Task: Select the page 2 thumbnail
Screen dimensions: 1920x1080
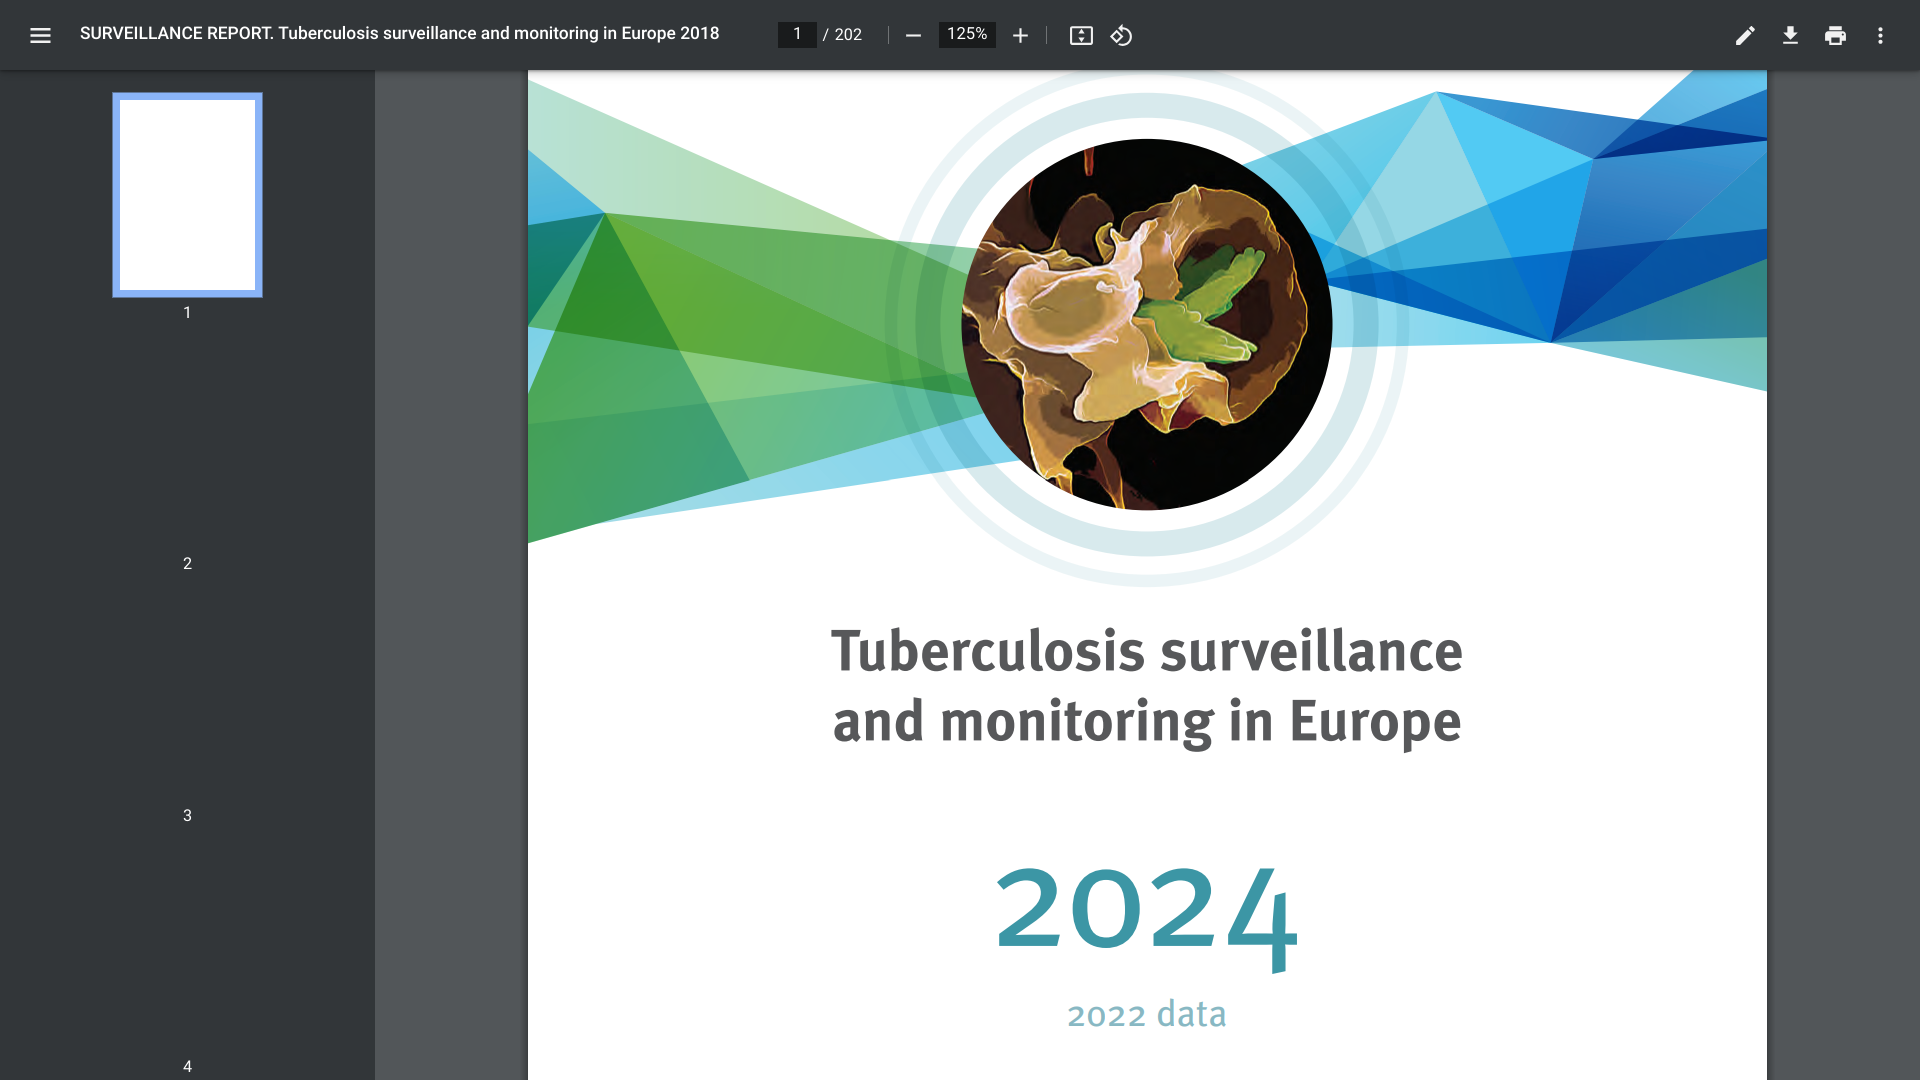Action: [x=187, y=446]
